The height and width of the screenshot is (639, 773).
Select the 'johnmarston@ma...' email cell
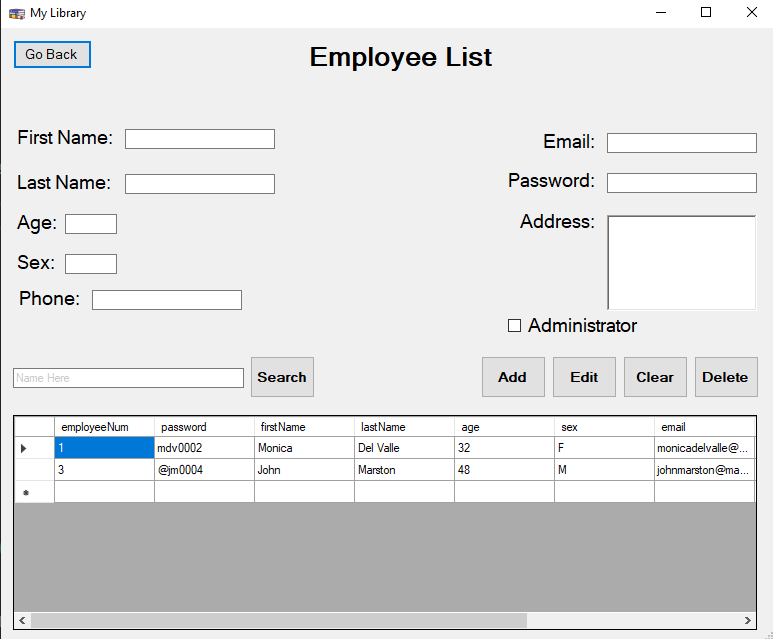705,470
